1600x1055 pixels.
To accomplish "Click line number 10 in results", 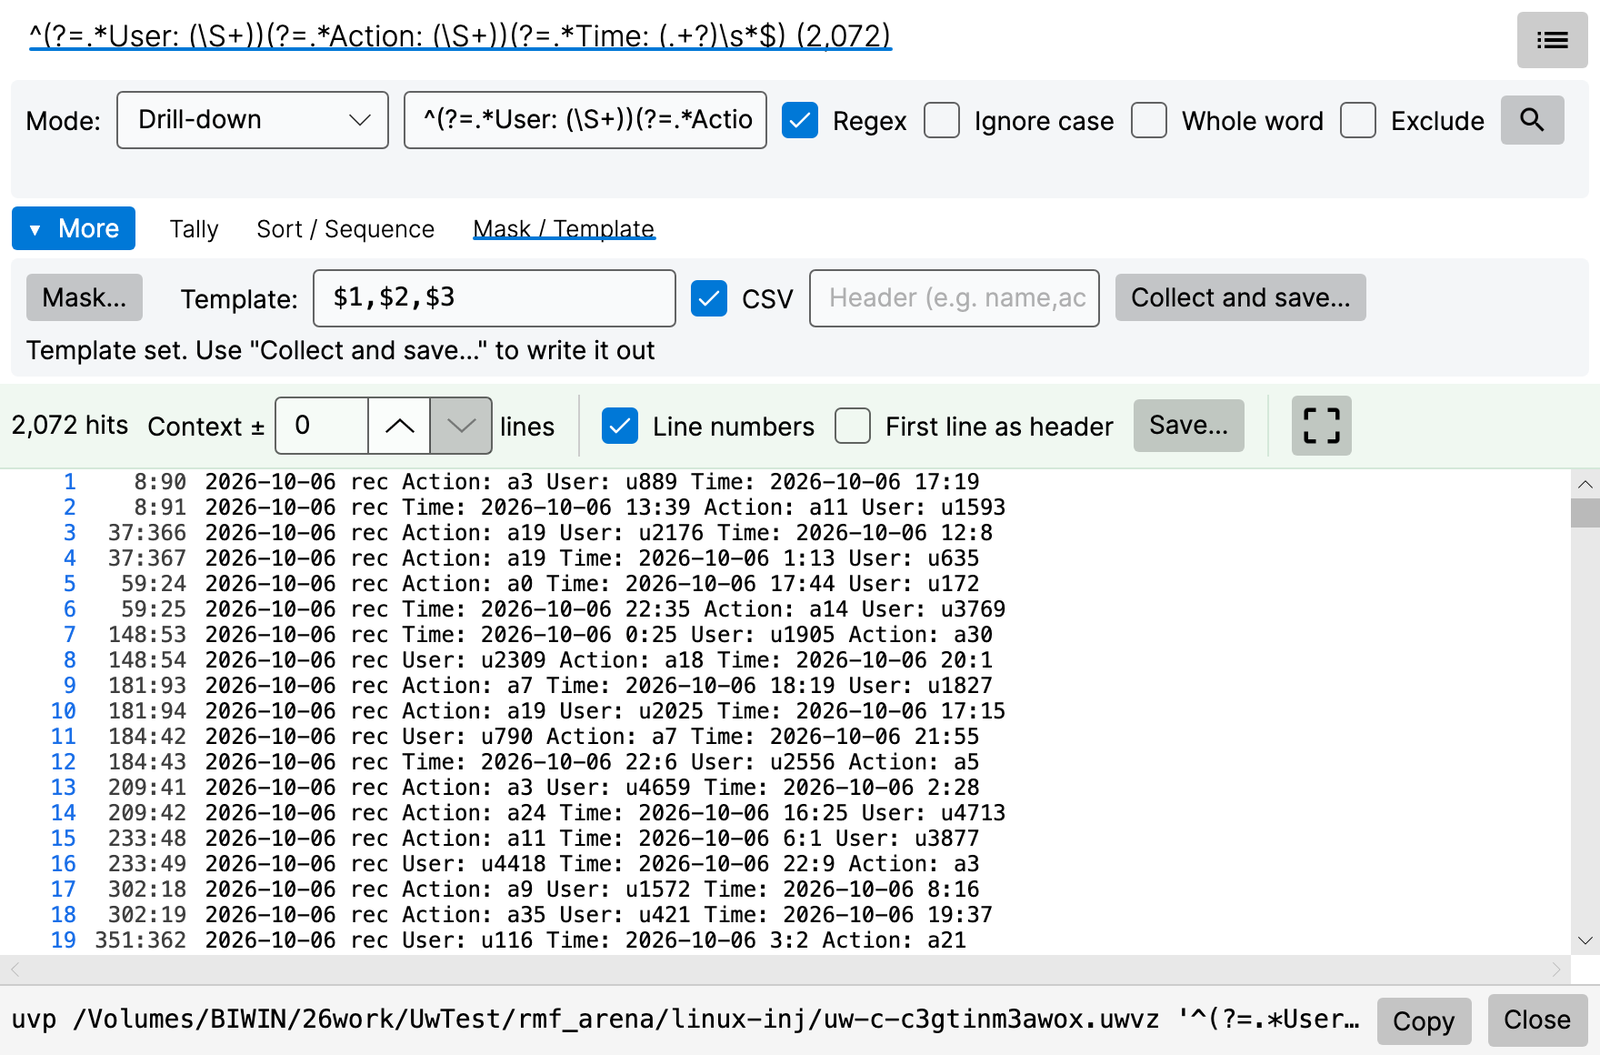I will click(x=63, y=711).
